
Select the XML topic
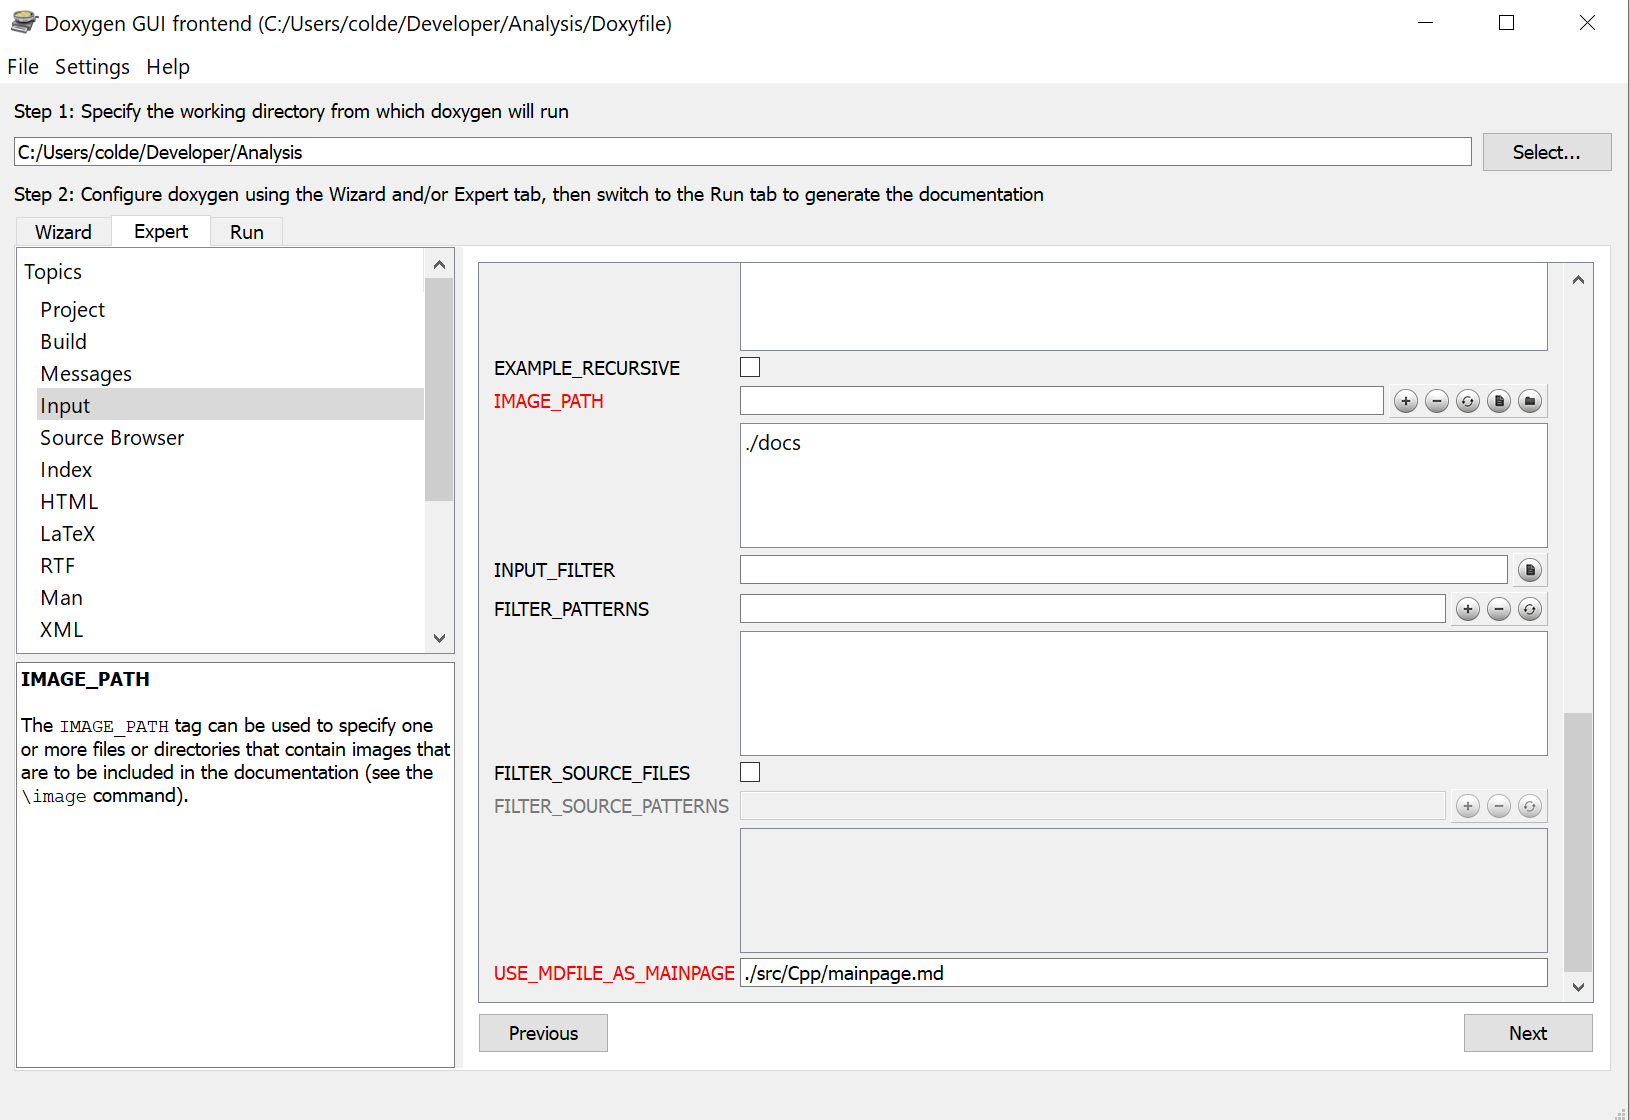pyautogui.click(x=61, y=630)
